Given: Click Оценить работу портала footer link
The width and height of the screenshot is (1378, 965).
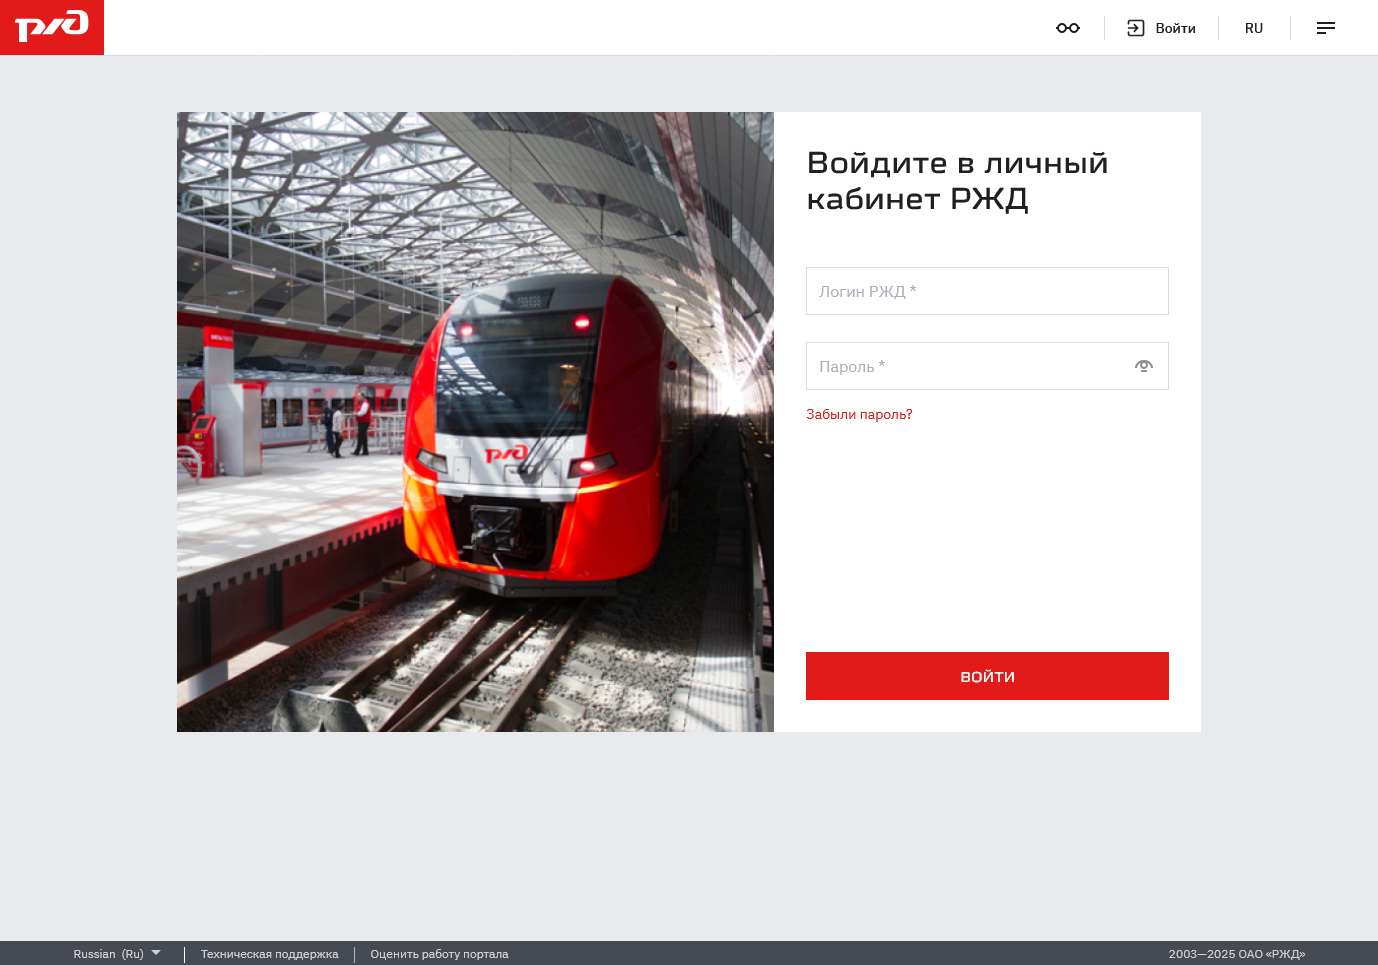Looking at the screenshot, I should coord(440,954).
